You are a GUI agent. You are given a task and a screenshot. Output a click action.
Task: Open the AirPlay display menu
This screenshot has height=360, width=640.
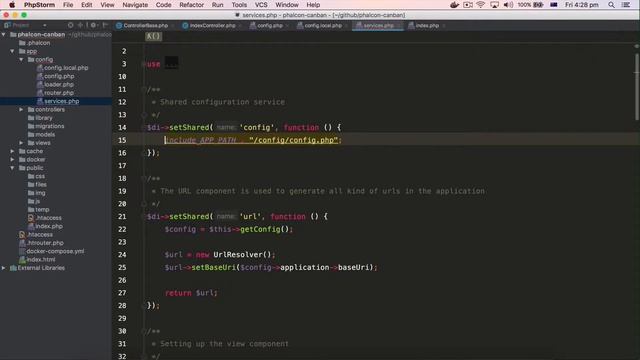pos(494,5)
